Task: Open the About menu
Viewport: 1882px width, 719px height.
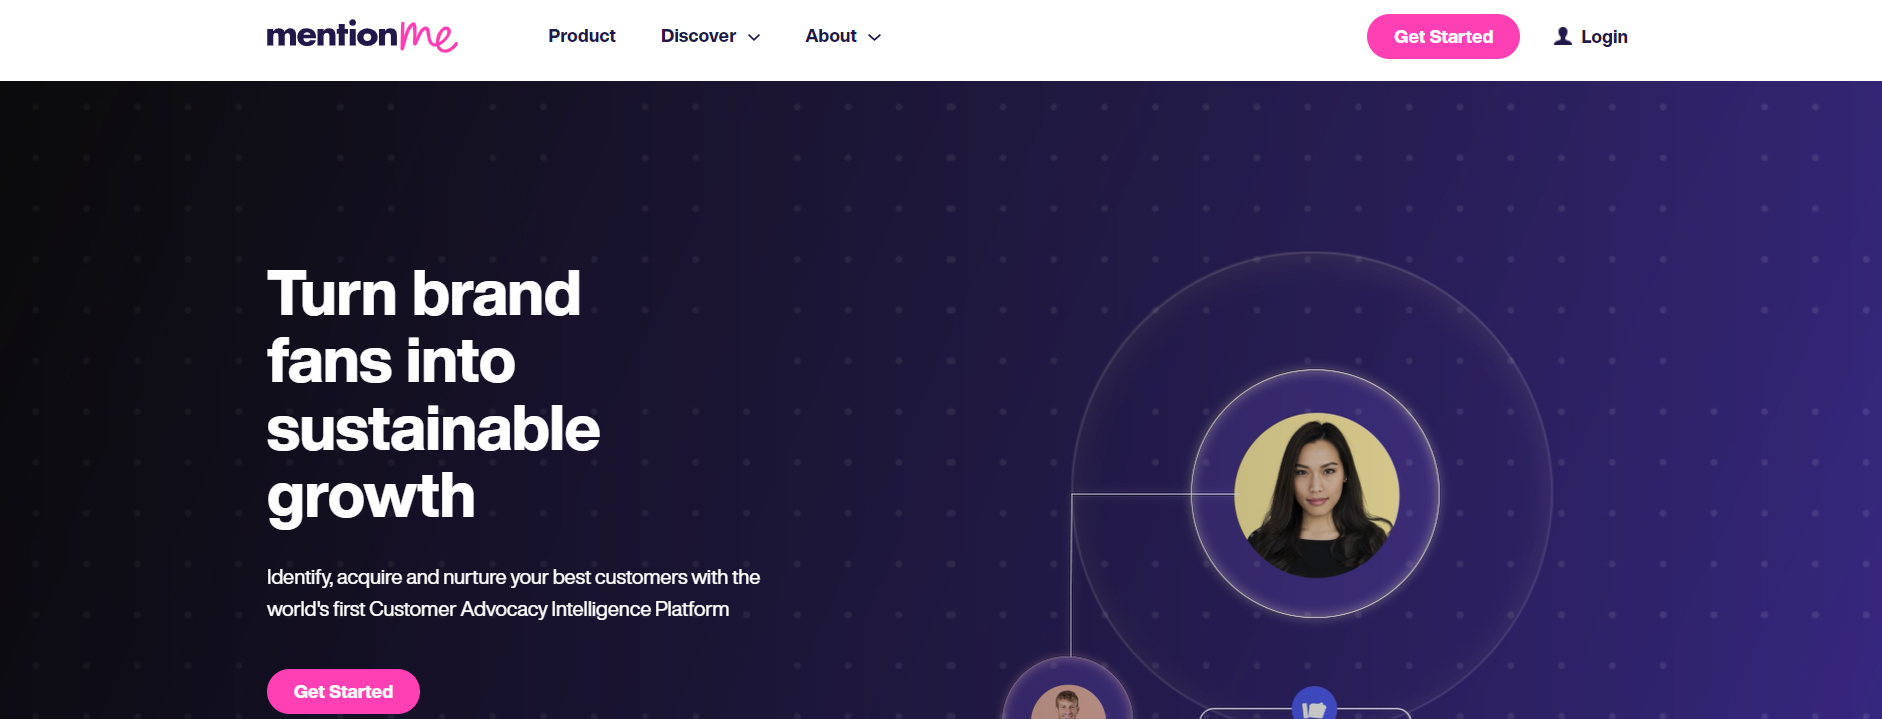Action: tap(843, 36)
